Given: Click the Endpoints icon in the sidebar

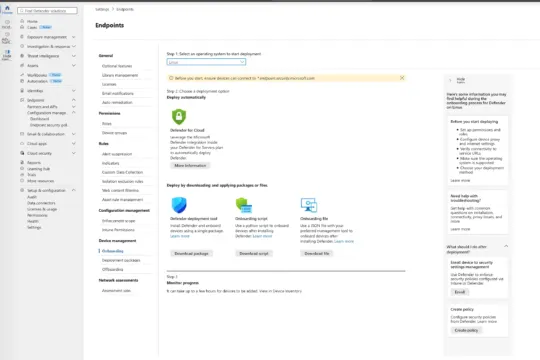Looking at the screenshot, I should [22, 100].
